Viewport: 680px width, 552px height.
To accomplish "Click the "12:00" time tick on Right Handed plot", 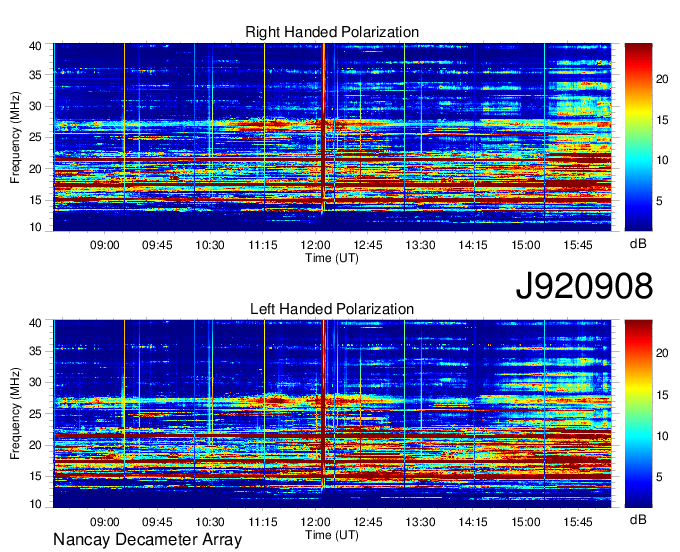I will 315,245.
